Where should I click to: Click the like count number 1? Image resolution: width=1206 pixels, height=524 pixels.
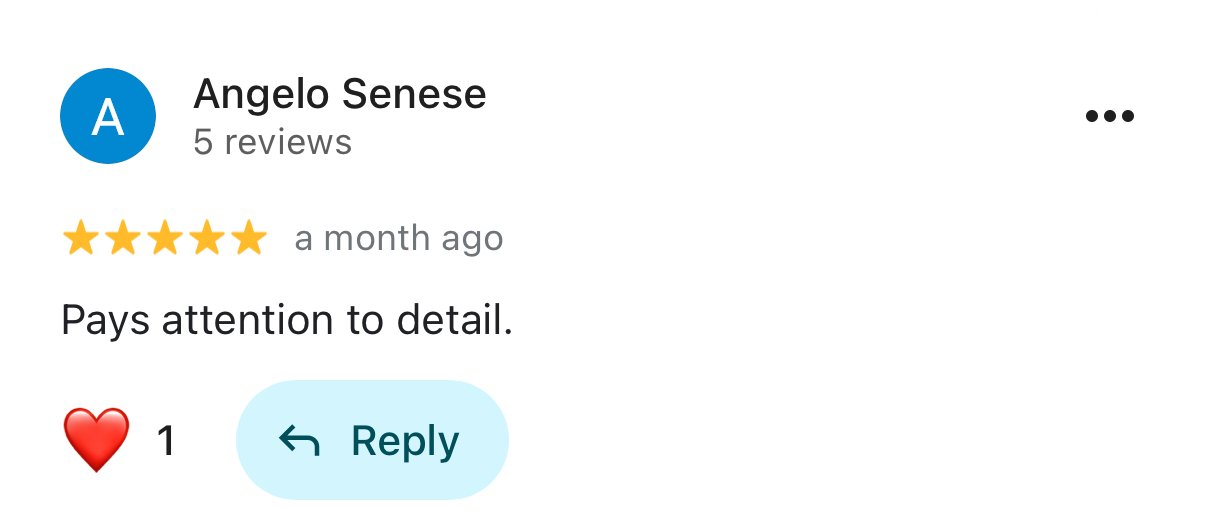(x=166, y=441)
